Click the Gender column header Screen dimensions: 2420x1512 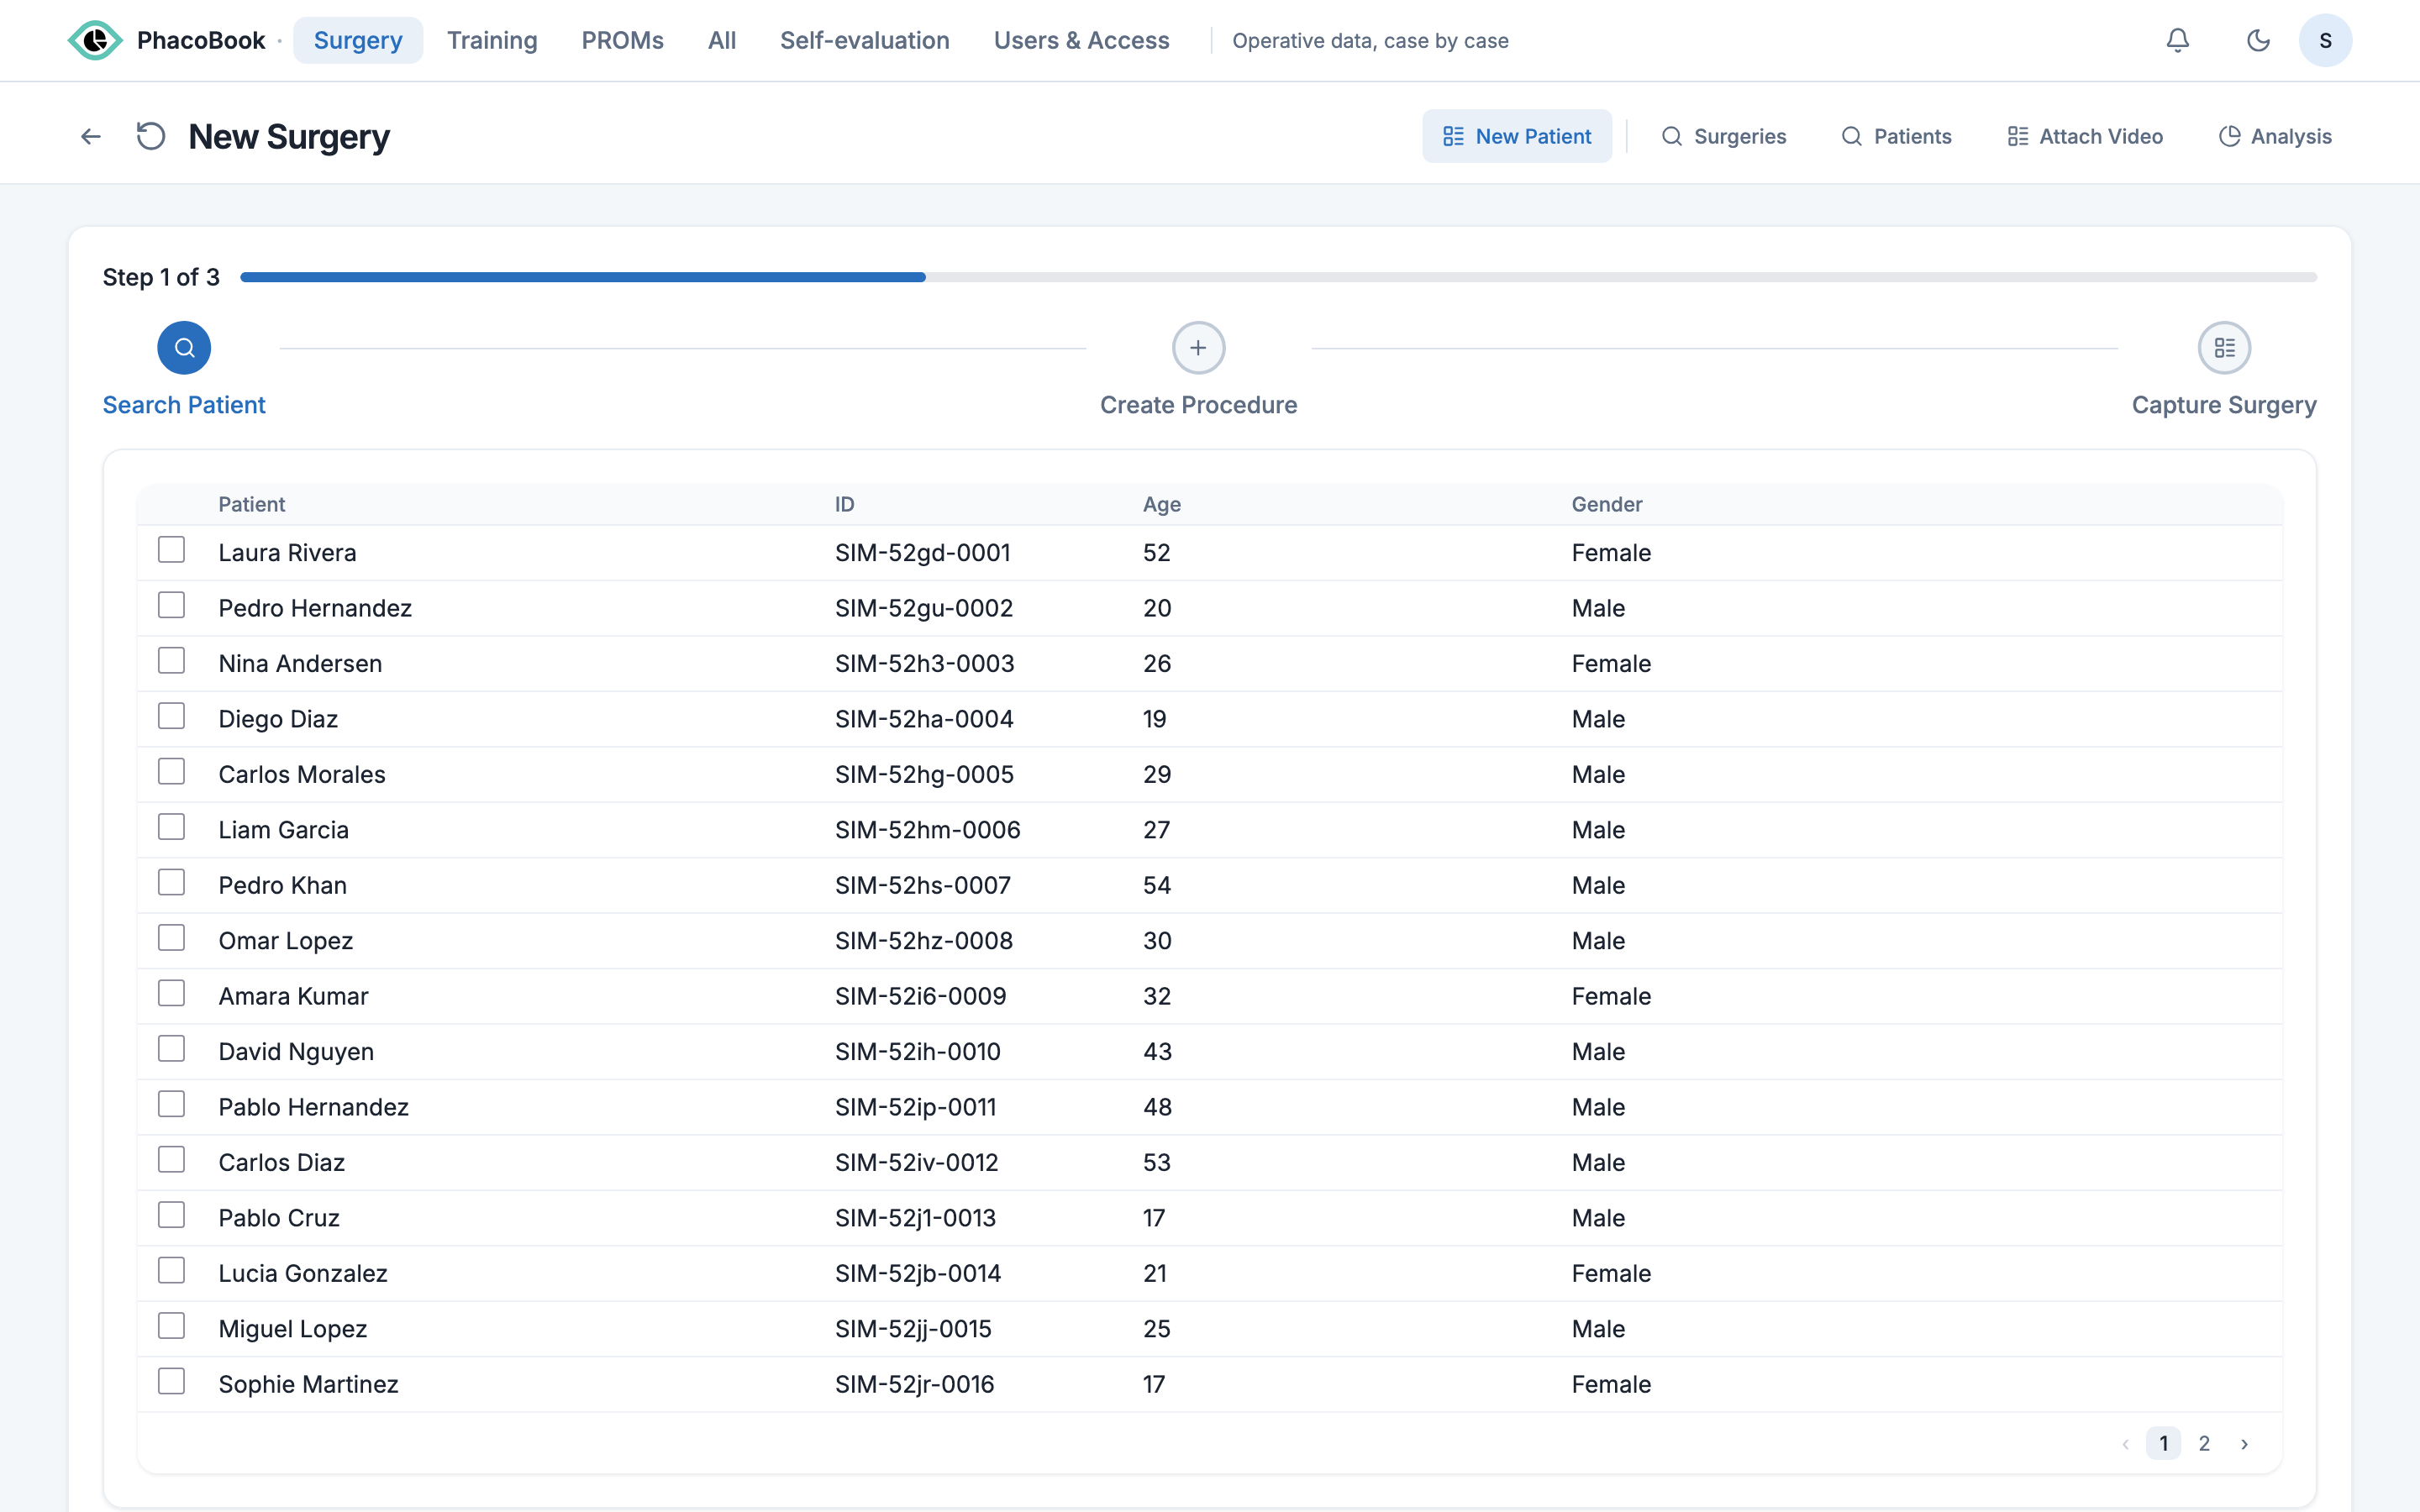1607,504
